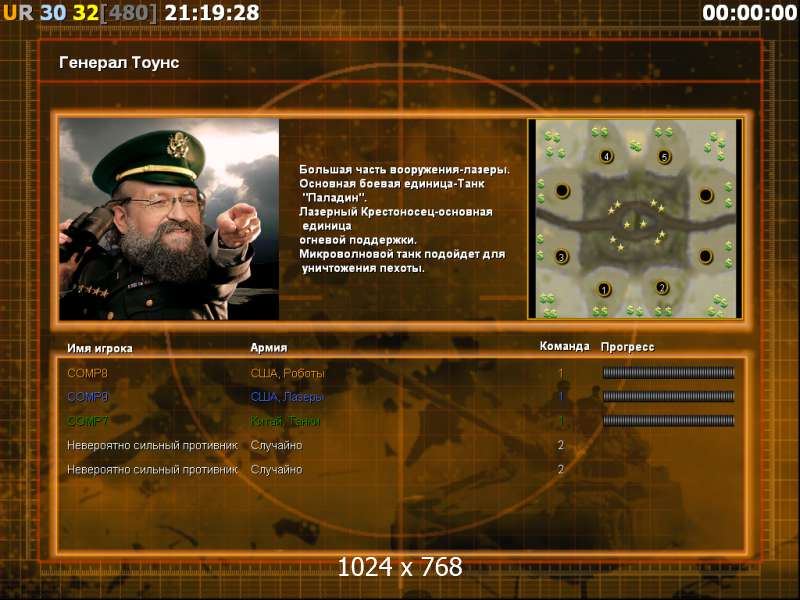Image resolution: width=800 pixels, height=600 pixels.
Task: Select start position 5 on the minimap
Action: (664, 156)
